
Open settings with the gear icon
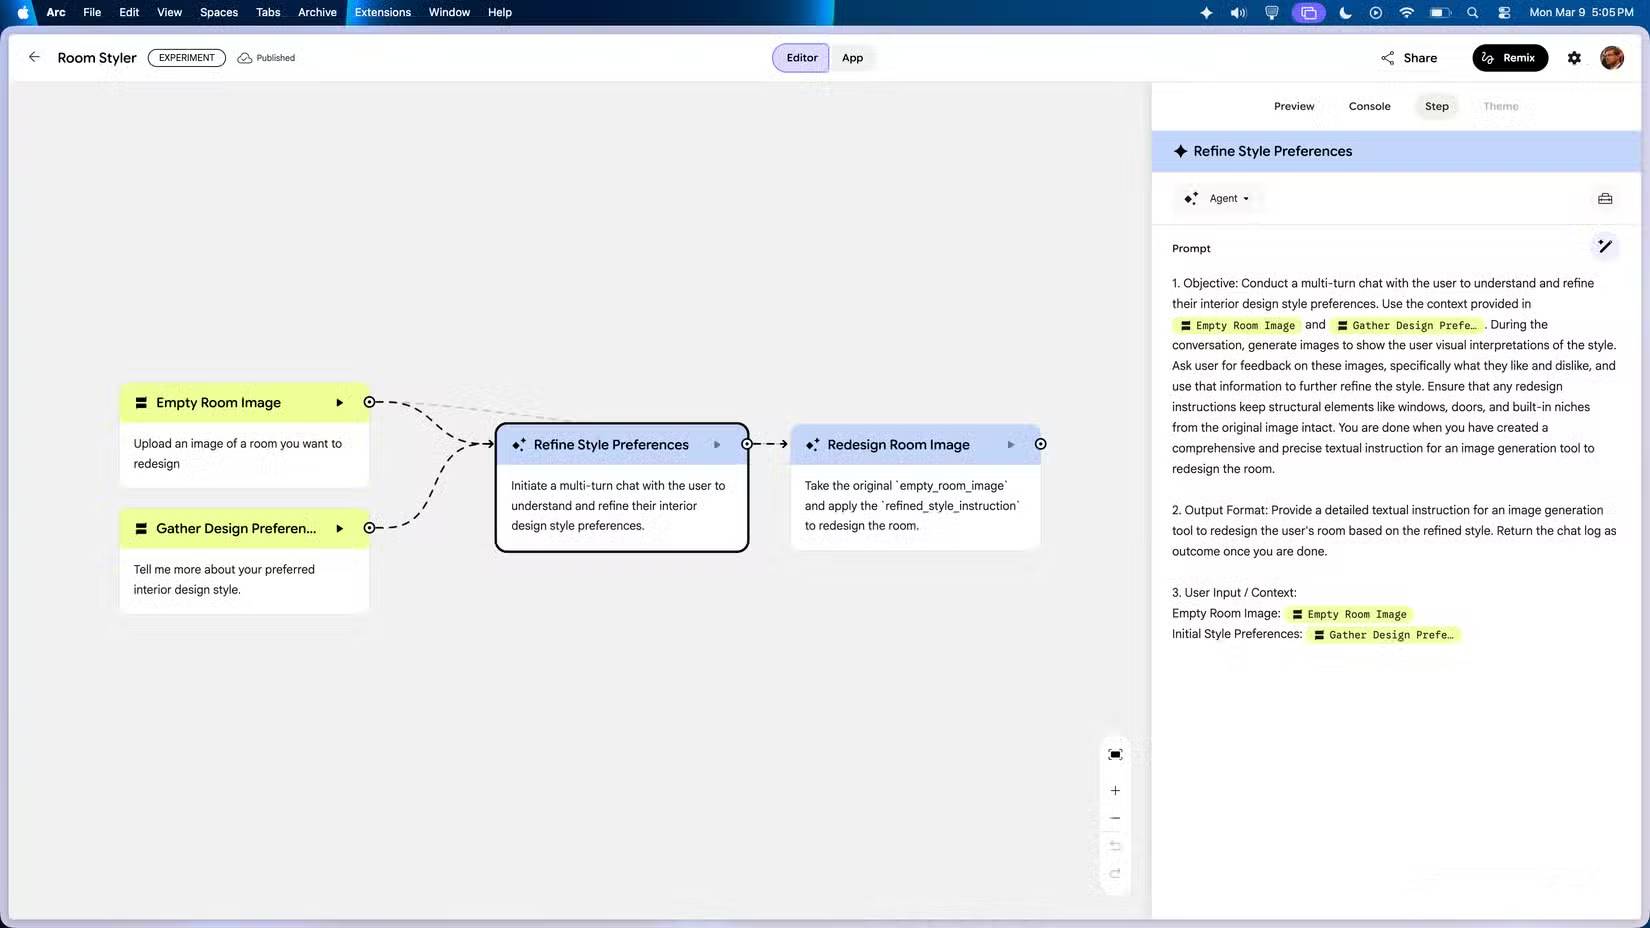pos(1574,58)
